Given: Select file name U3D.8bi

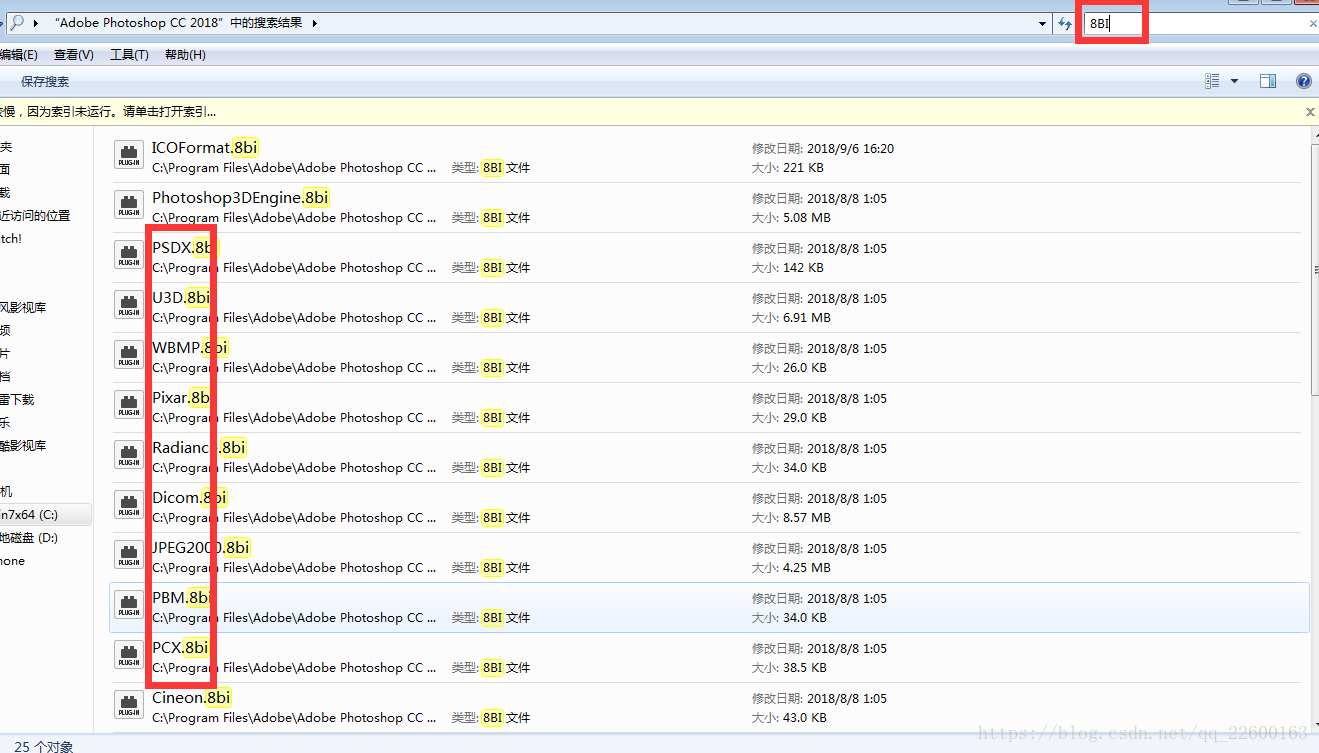Looking at the screenshot, I should [181, 298].
